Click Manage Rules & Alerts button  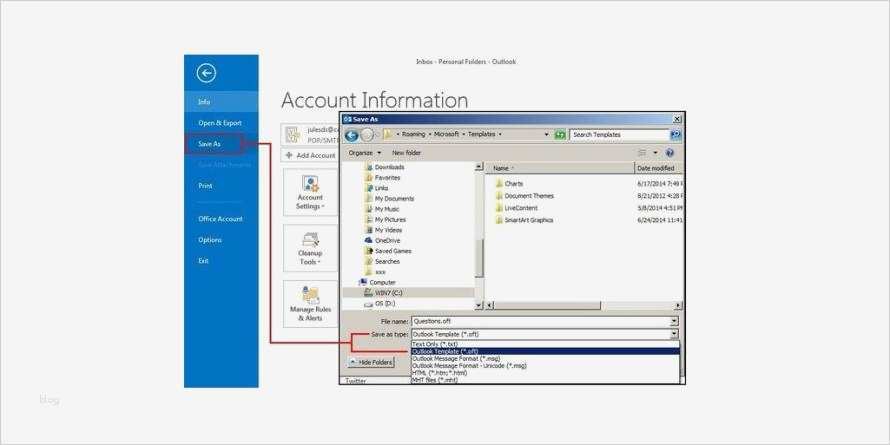310,304
